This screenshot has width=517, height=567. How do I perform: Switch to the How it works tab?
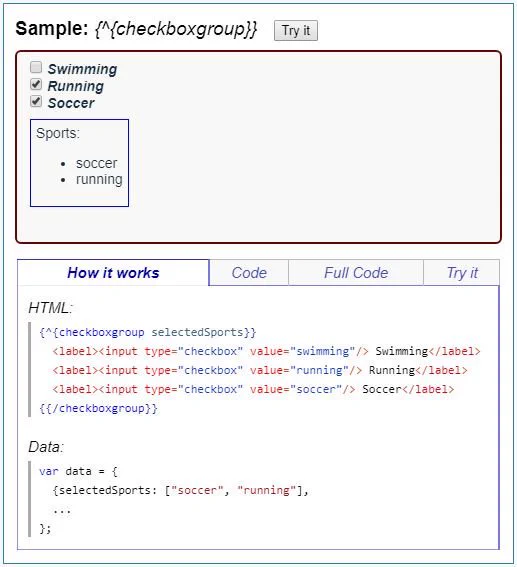pos(113,273)
